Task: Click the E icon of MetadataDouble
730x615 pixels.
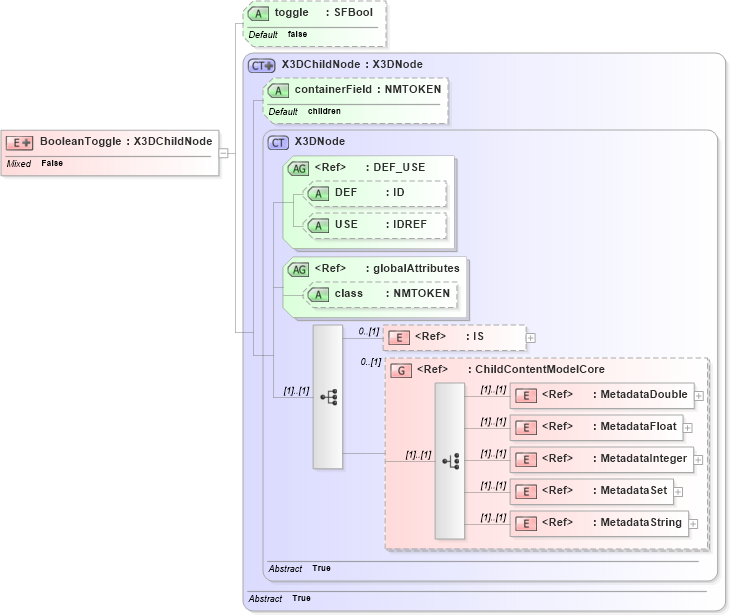Action: pos(526,396)
